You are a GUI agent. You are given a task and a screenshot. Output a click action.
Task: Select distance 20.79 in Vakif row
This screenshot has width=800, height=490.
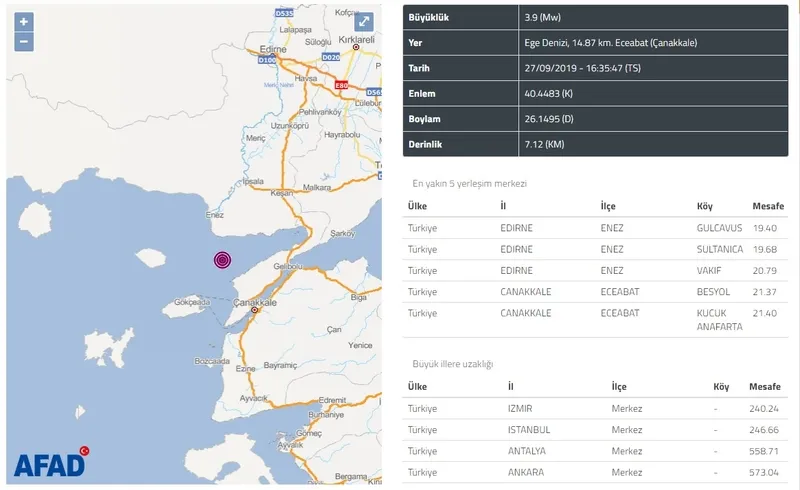[x=765, y=271]
